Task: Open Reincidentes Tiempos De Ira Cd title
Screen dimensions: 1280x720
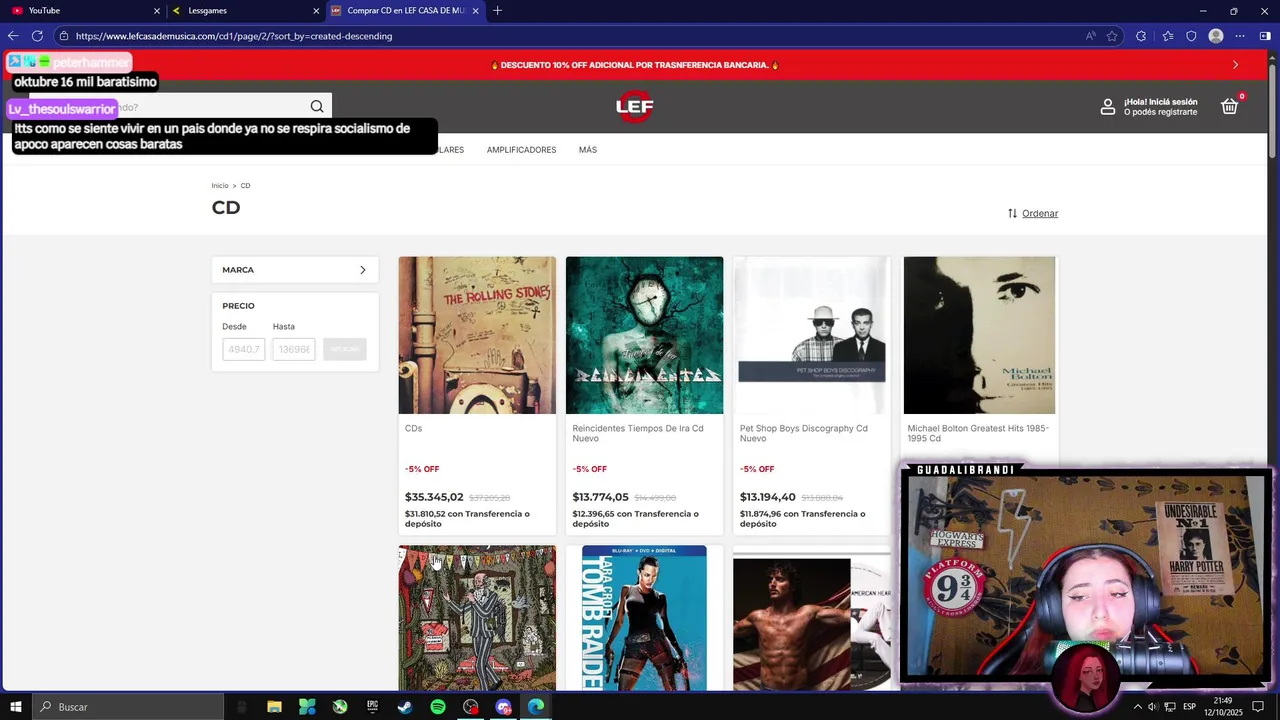Action: pyautogui.click(x=637, y=433)
